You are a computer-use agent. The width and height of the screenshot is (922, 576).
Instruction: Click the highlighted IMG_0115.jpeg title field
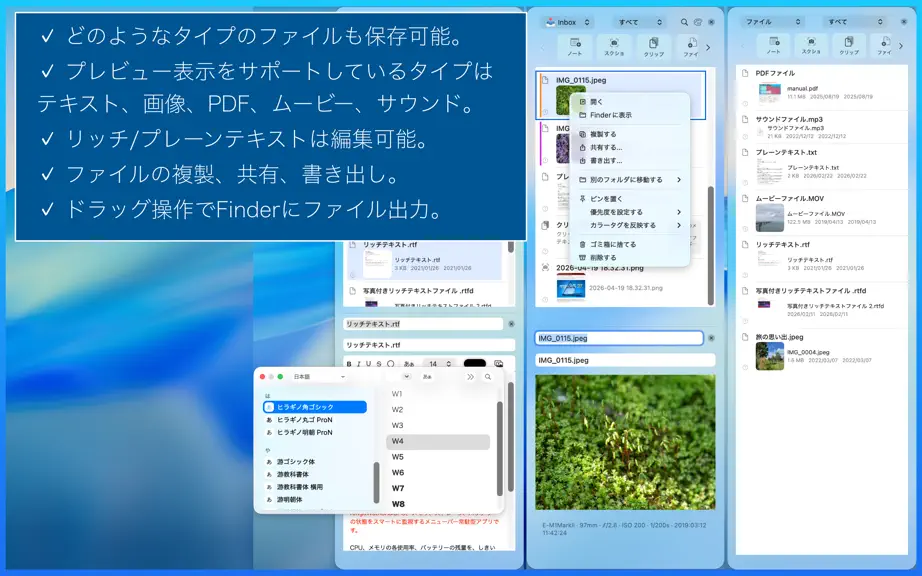point(619,338)
